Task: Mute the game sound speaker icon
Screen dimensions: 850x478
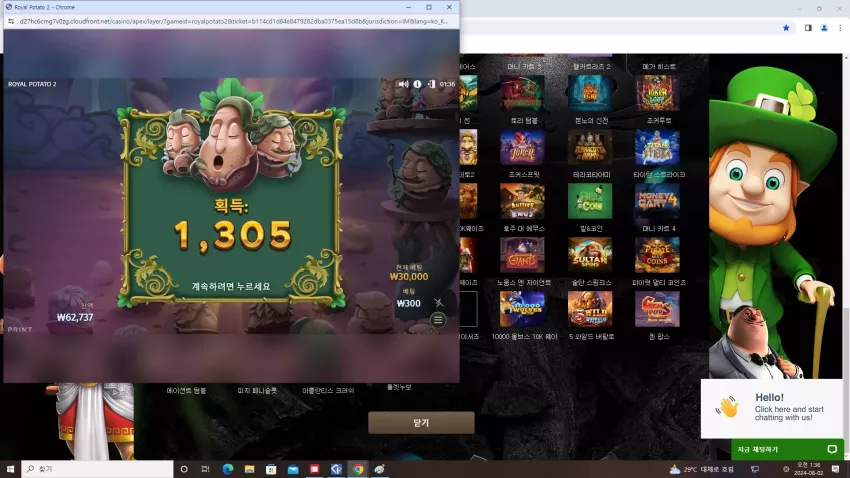Action: click(x=403, y=84)
